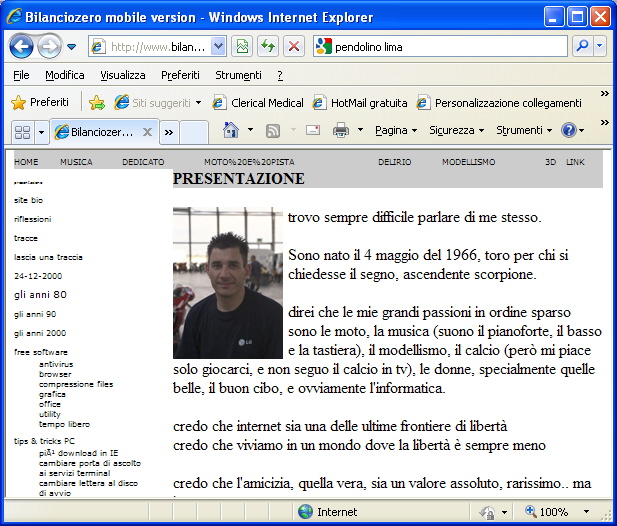Click the Compatibility View icon
617x526 pixels.
click(242, 47)
